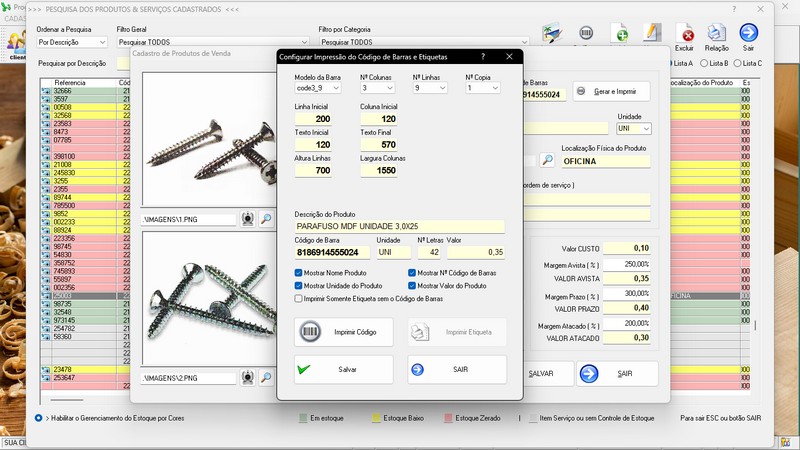
Task: Click magnifier icon next to IMAGENS\2.PNG
Action: (x=266, y=378)
